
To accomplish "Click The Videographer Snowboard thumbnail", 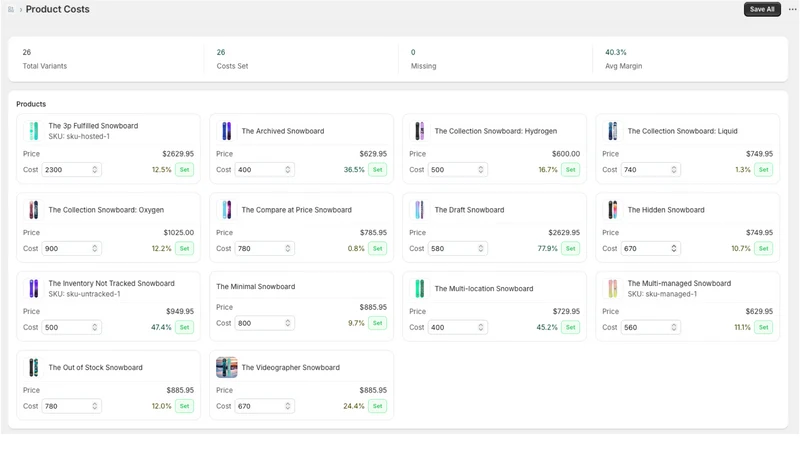I will [x=227, y=367].
